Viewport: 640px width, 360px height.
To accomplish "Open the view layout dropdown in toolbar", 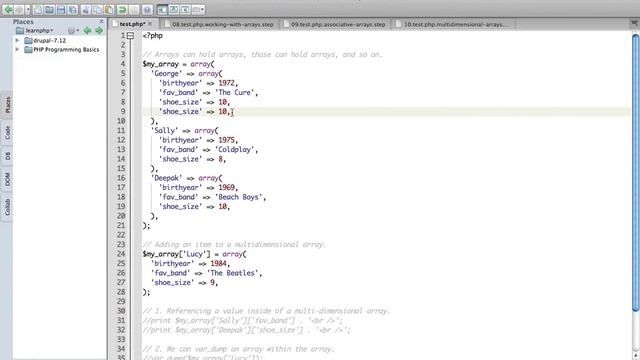I will (198, 9).
